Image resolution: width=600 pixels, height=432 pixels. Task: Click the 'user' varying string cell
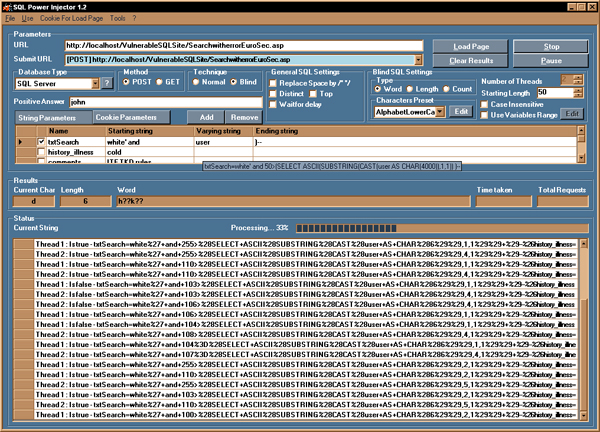[223, 142]
